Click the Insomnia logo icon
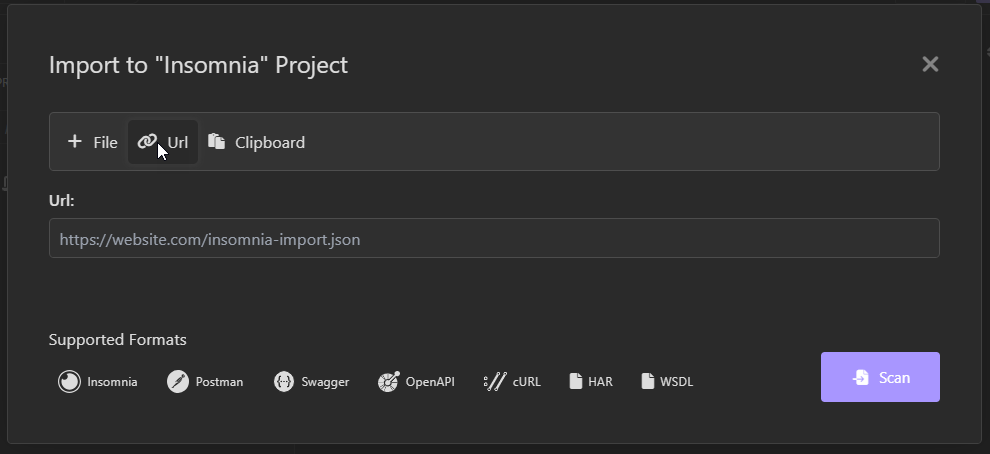Image resolution: width=990 pixels, height=454 pixels. tap(69, 381)
